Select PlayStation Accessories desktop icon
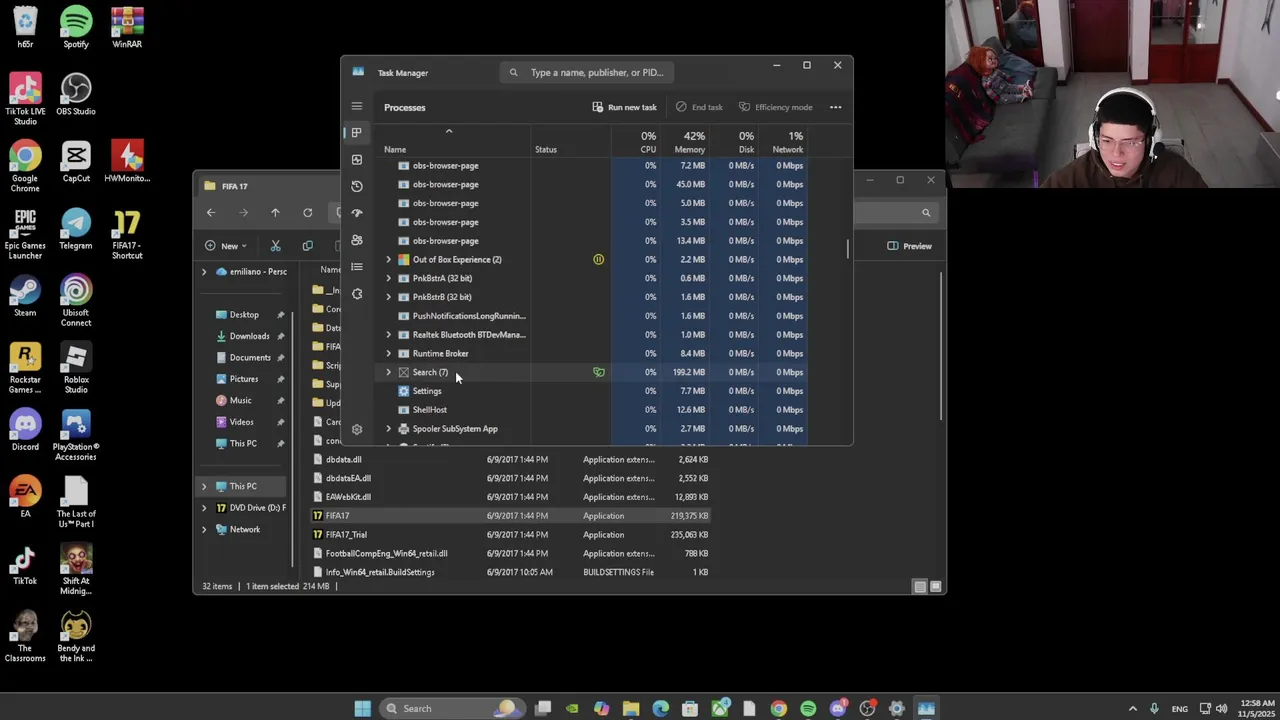Image resolution: width=1280 pixels, height=720 pixels. coord(76,435)
